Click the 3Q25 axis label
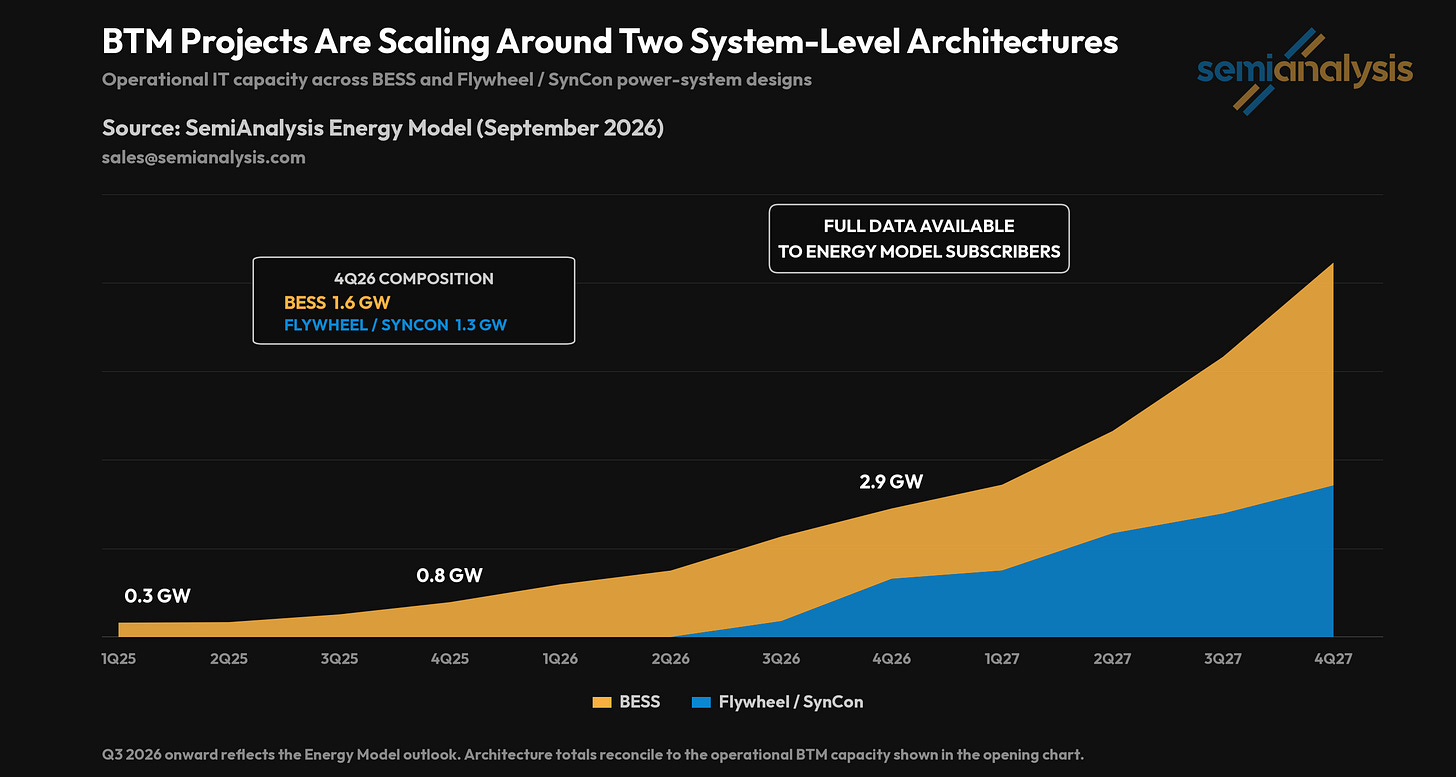 (339, 659)
